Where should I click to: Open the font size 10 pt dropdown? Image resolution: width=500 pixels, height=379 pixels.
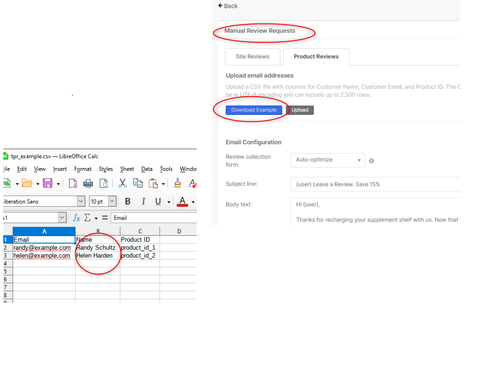(x=112, y=201)
